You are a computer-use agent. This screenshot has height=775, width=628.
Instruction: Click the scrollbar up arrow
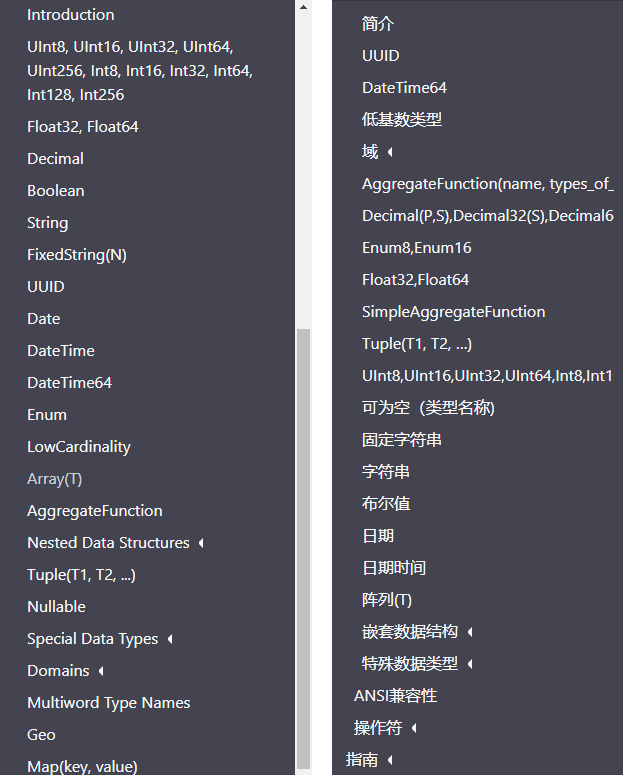click(x=303, y=7)
